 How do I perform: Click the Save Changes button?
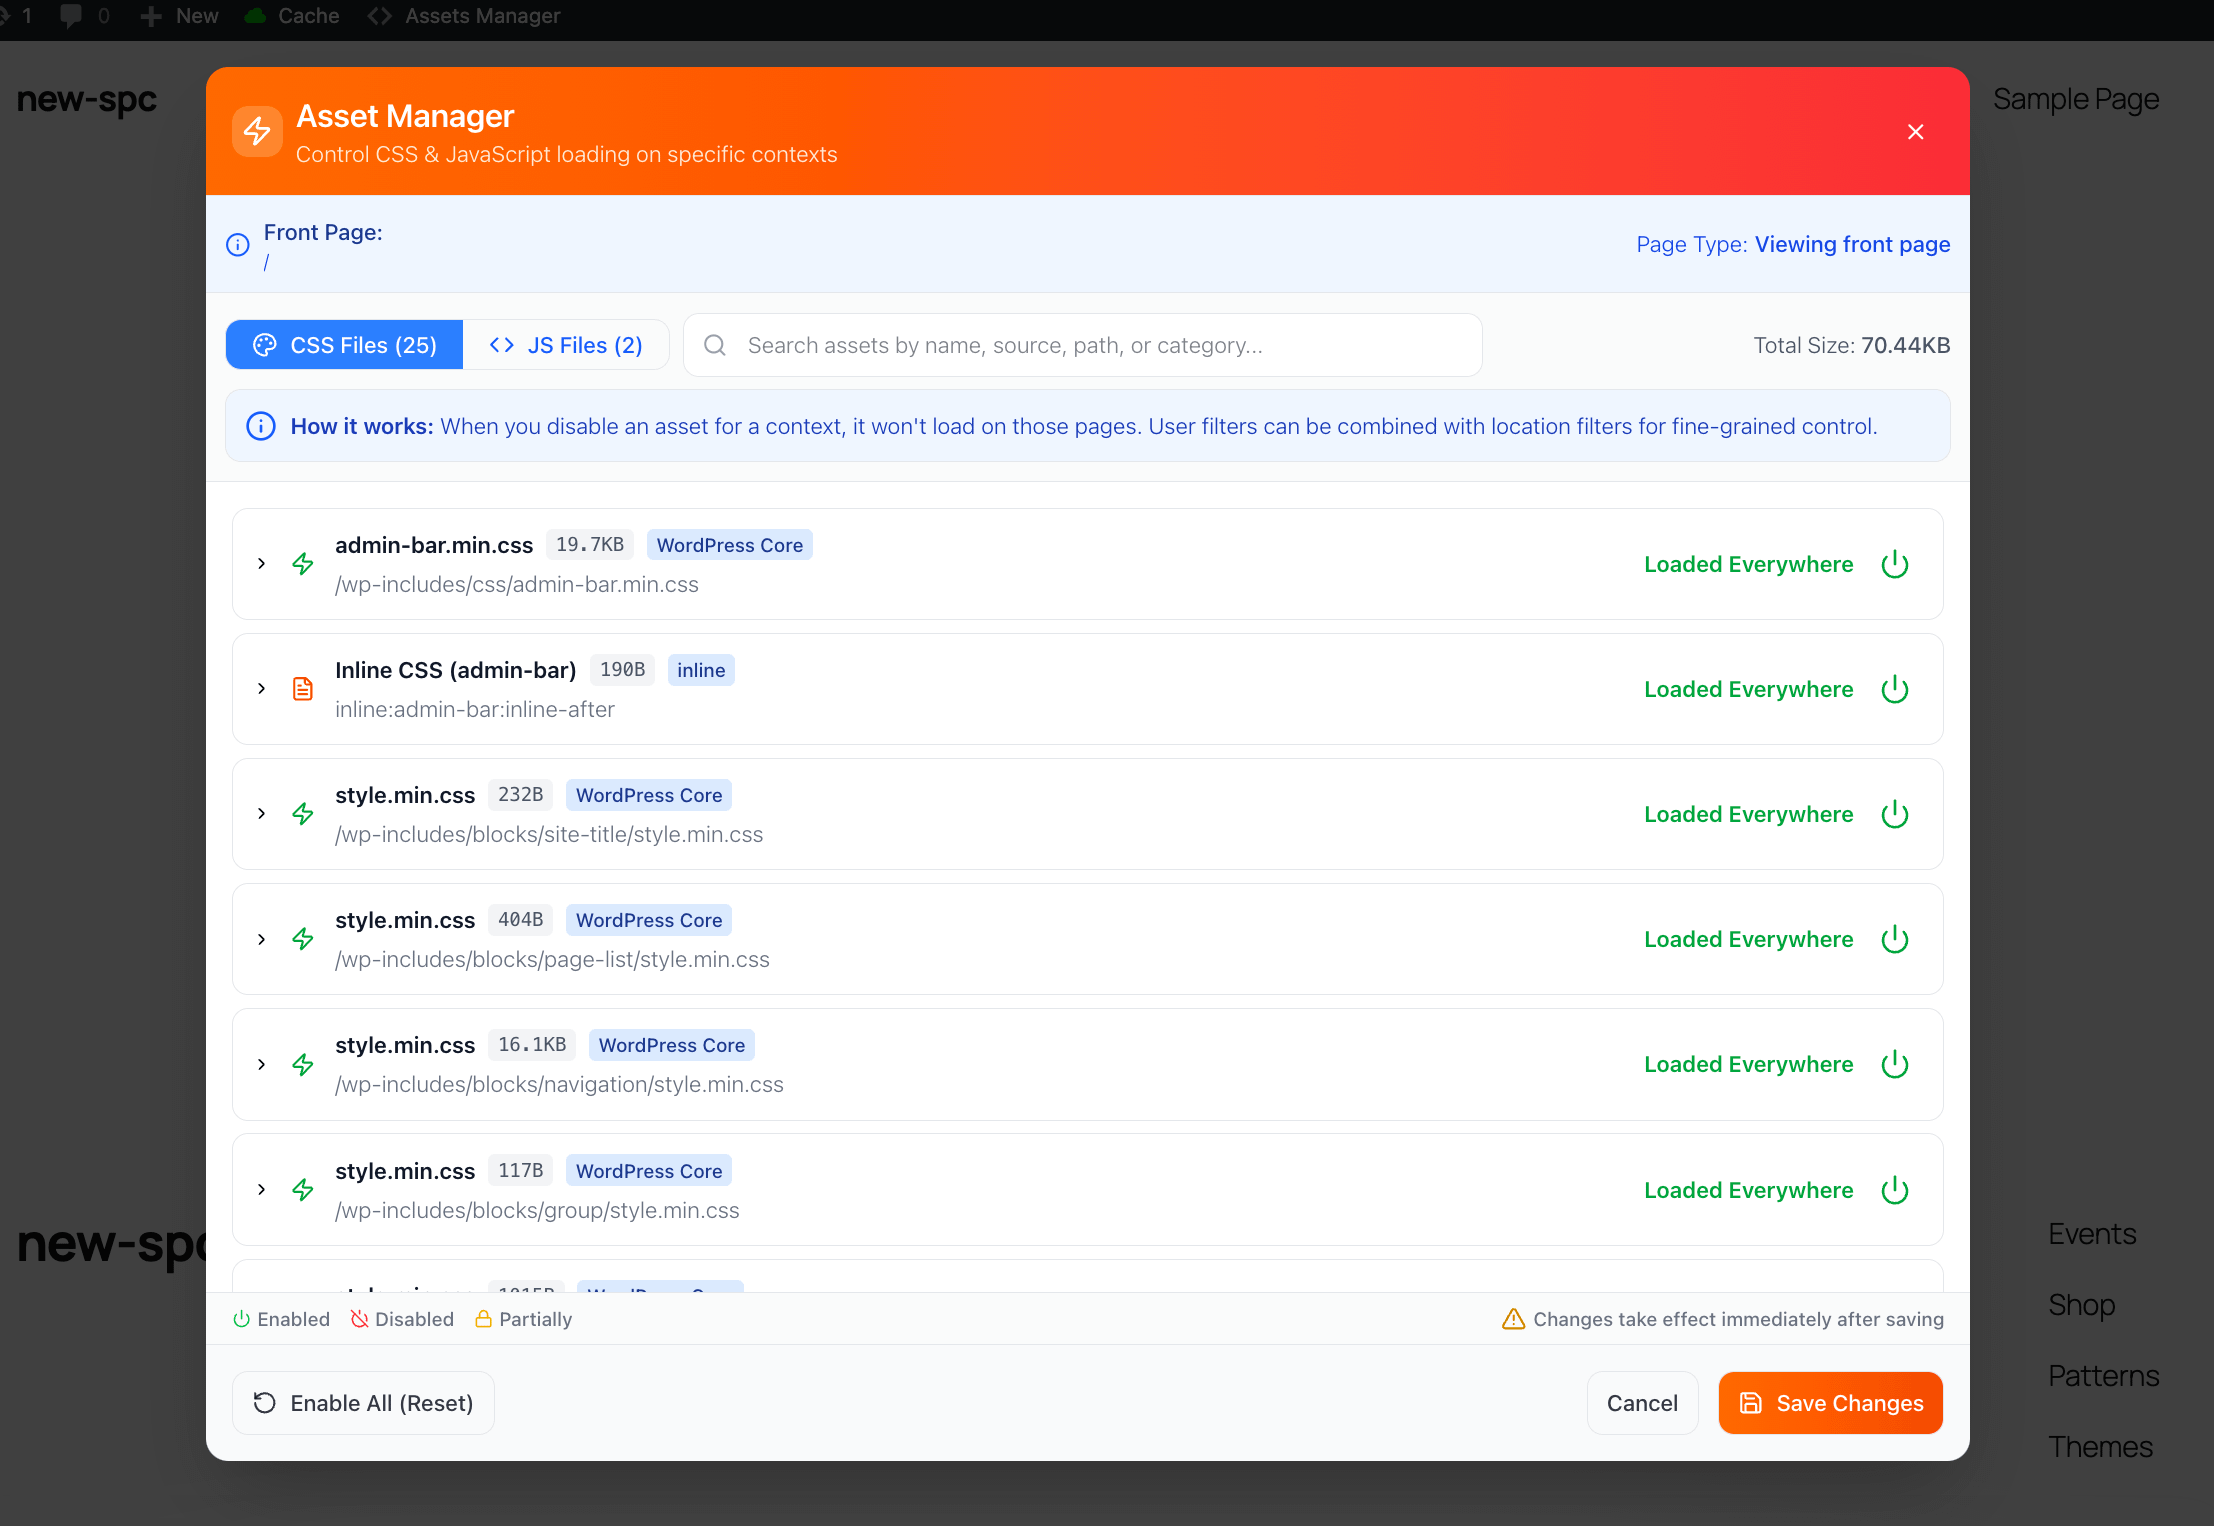click(x=1830, y=1403)
